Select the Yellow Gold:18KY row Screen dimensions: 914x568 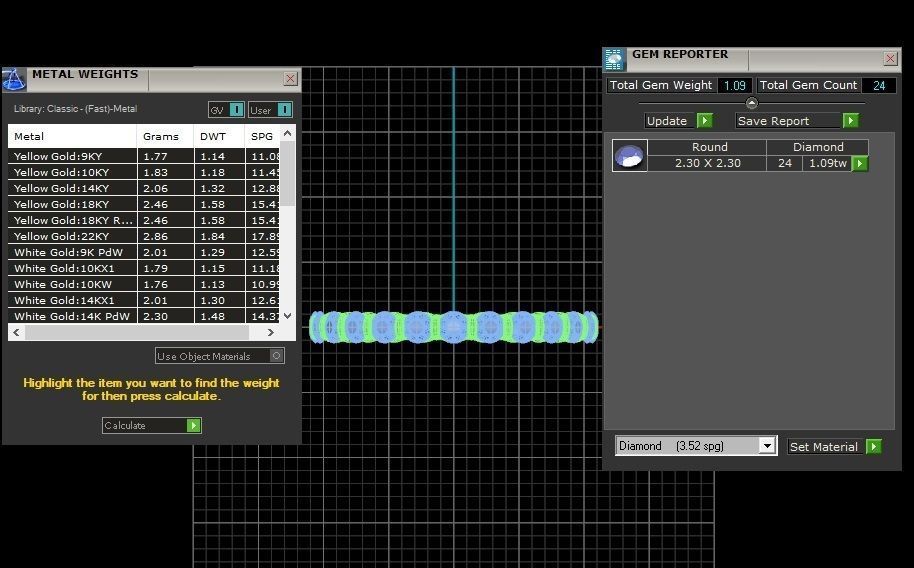tap(144, 204)
